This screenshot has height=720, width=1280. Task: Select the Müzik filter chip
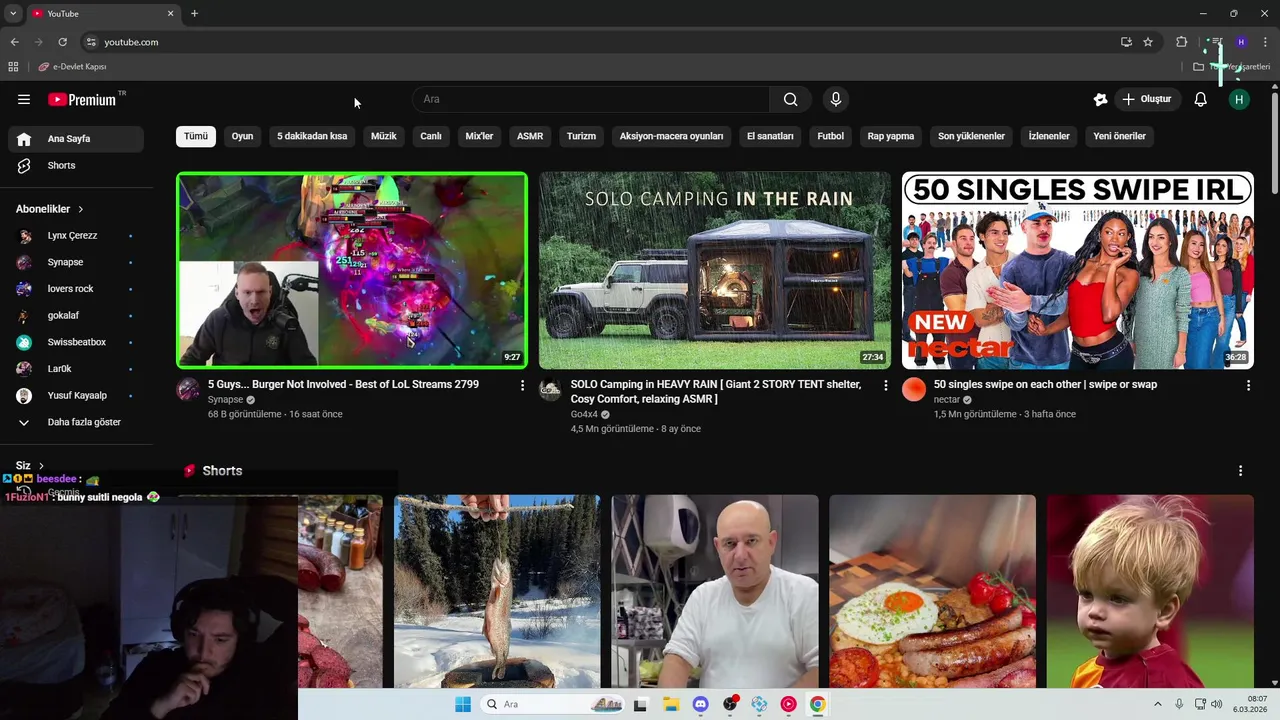[x=384, y=136]
